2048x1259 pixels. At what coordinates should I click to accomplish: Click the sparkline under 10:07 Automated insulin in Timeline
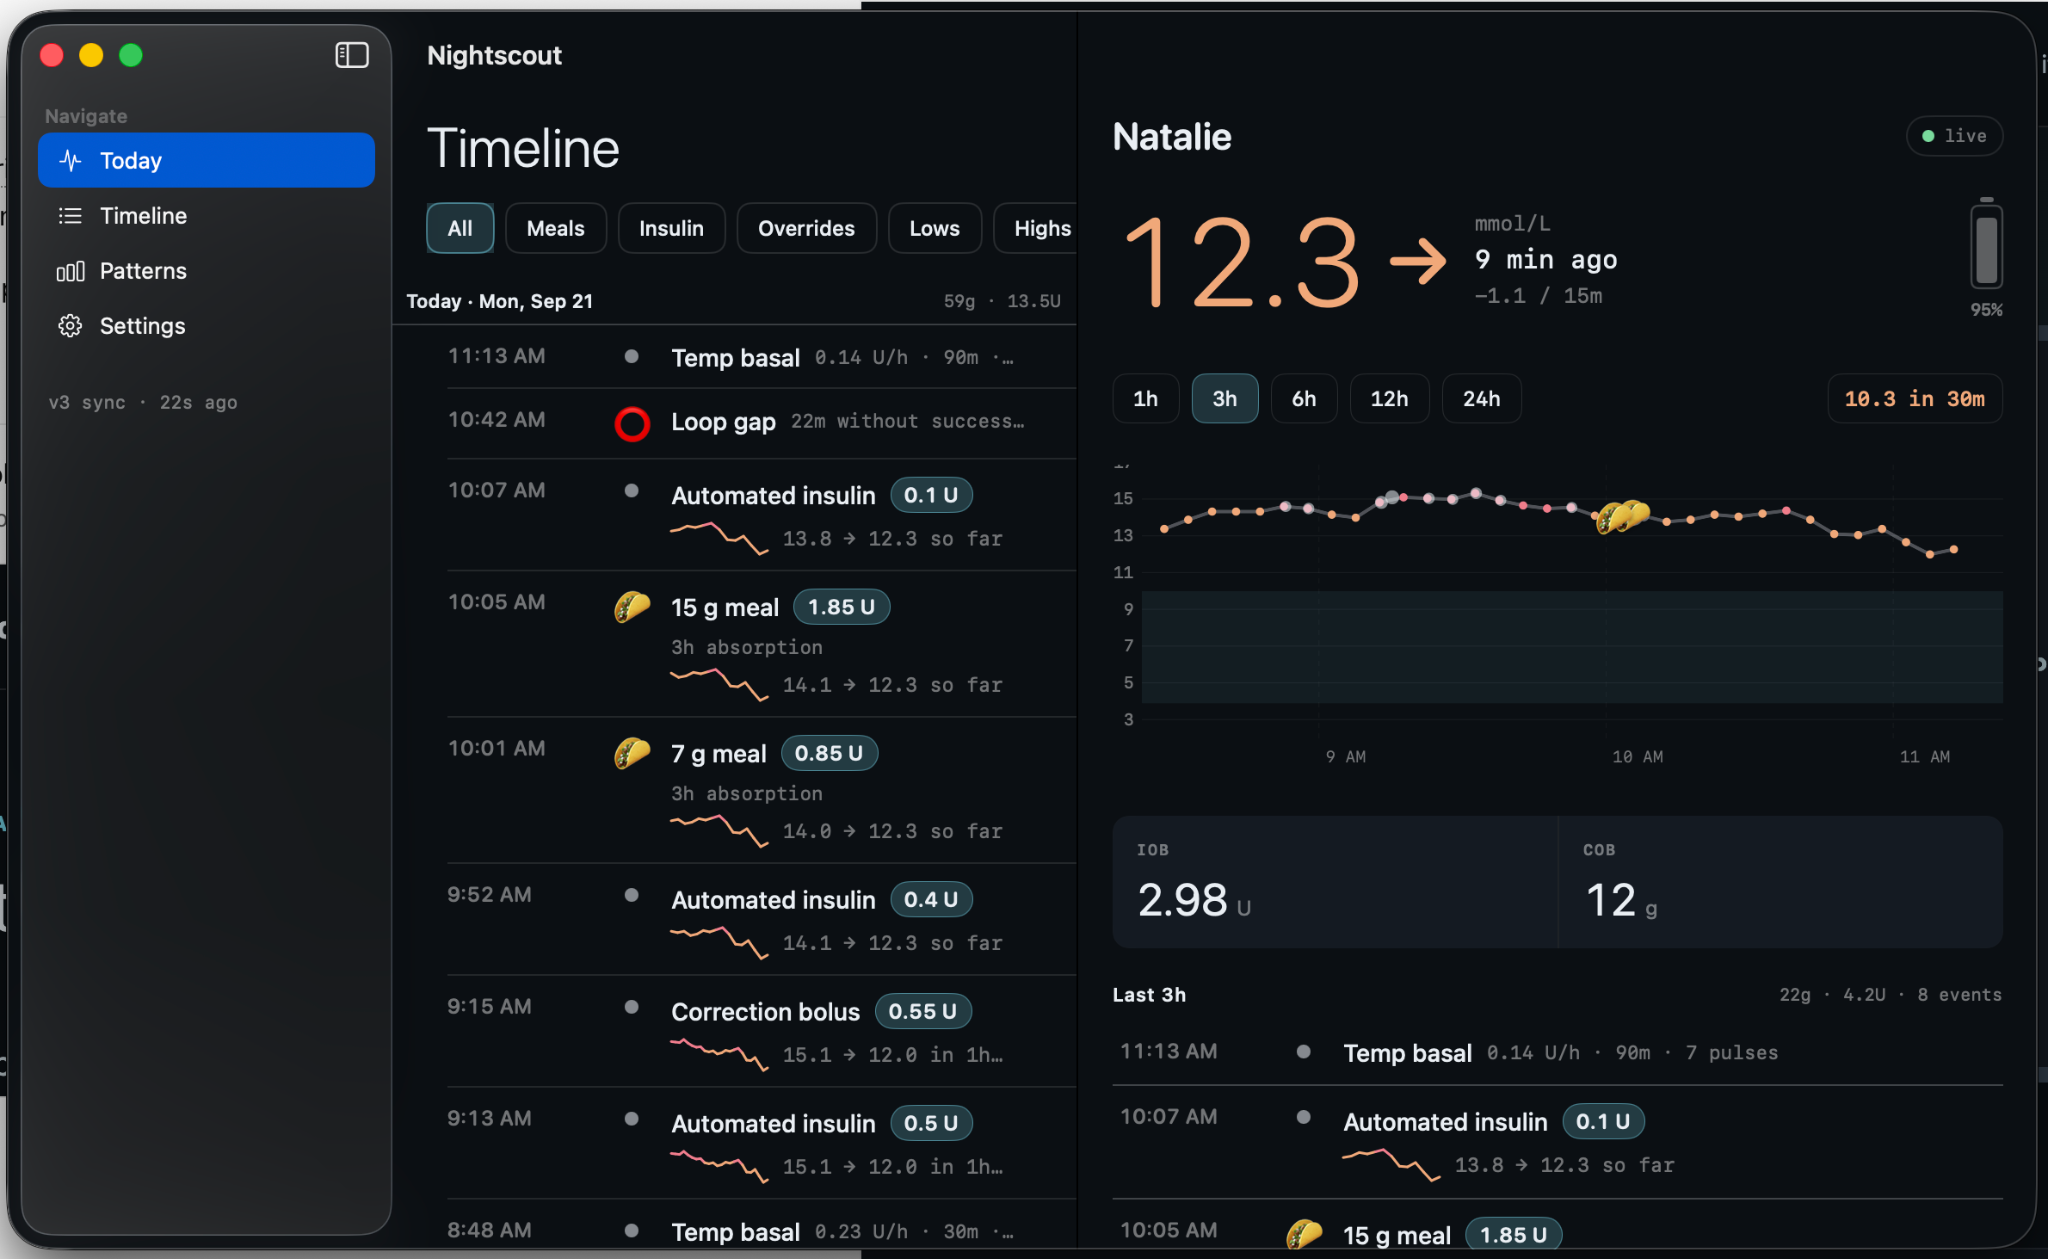point(719,538)
